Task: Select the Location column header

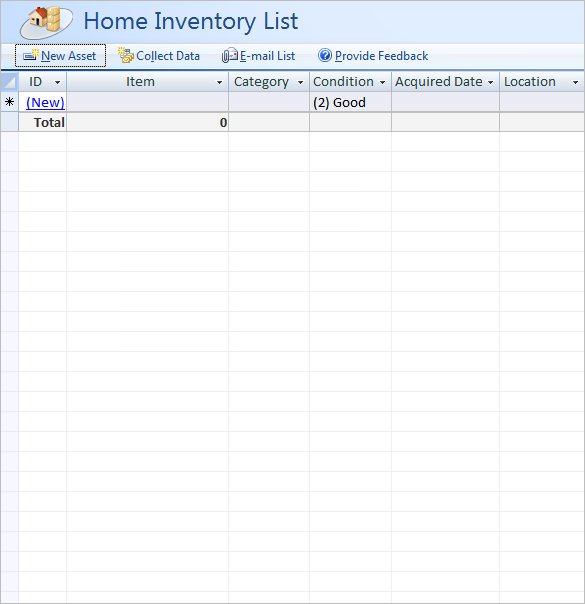Action: pos(542,82)
